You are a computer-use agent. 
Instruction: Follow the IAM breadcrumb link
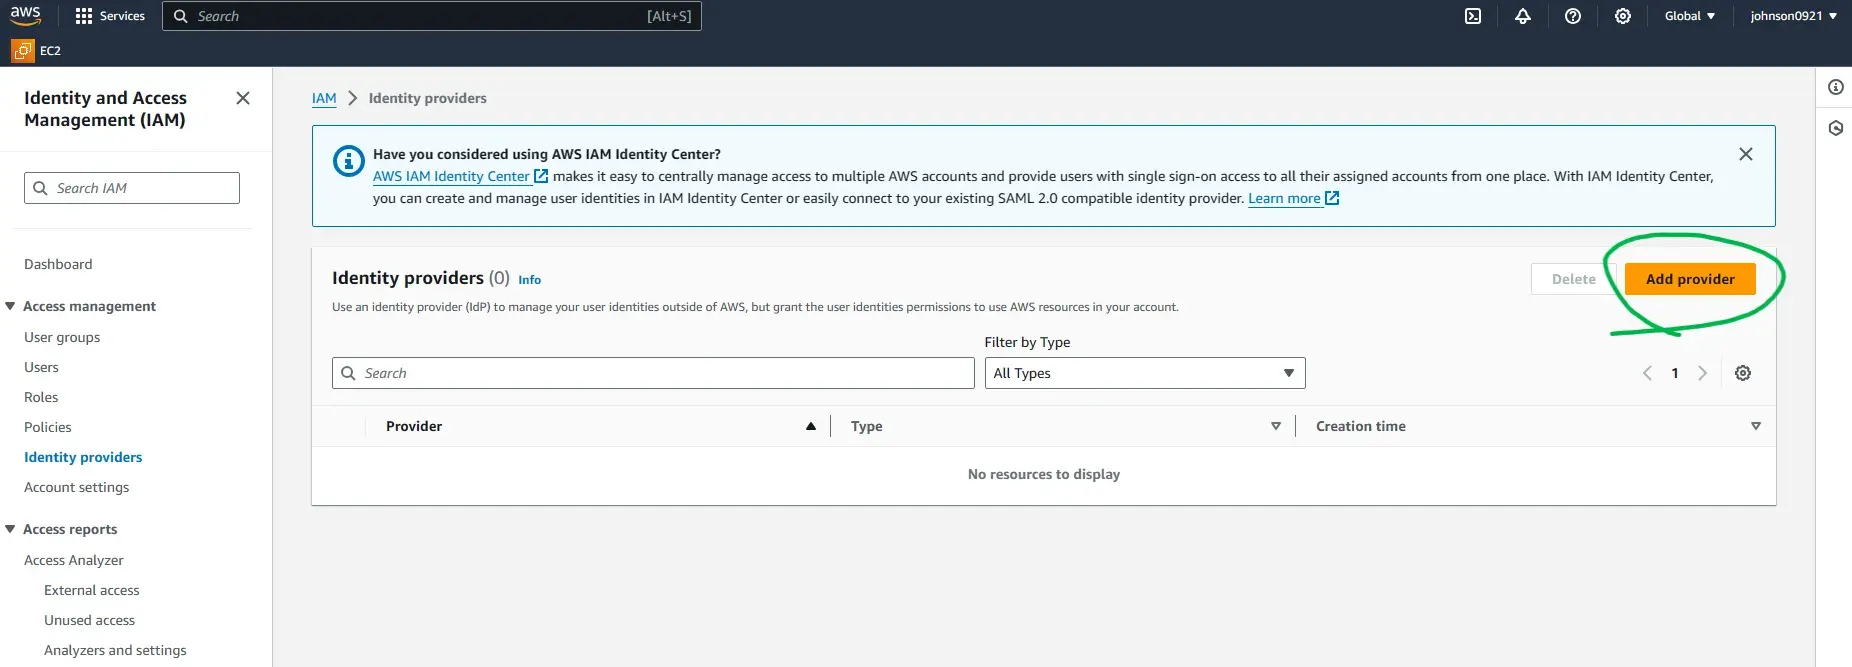tap(324, 98)
